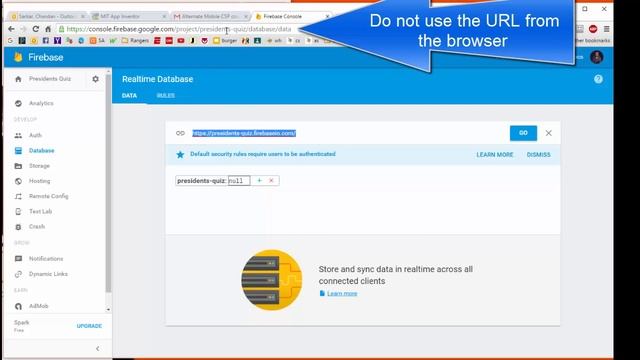Screen dimensions: 640x360
Task: Open the Facebook bookmark
Action: (x=46, y=40)
